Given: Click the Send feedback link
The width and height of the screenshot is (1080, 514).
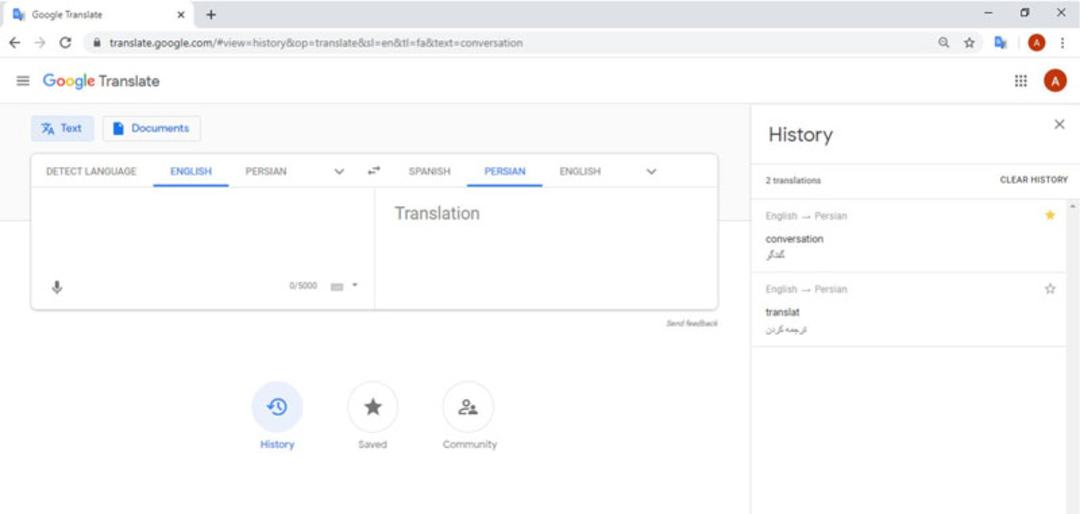Looking at the screenshot, I should [x=692, y=323].
